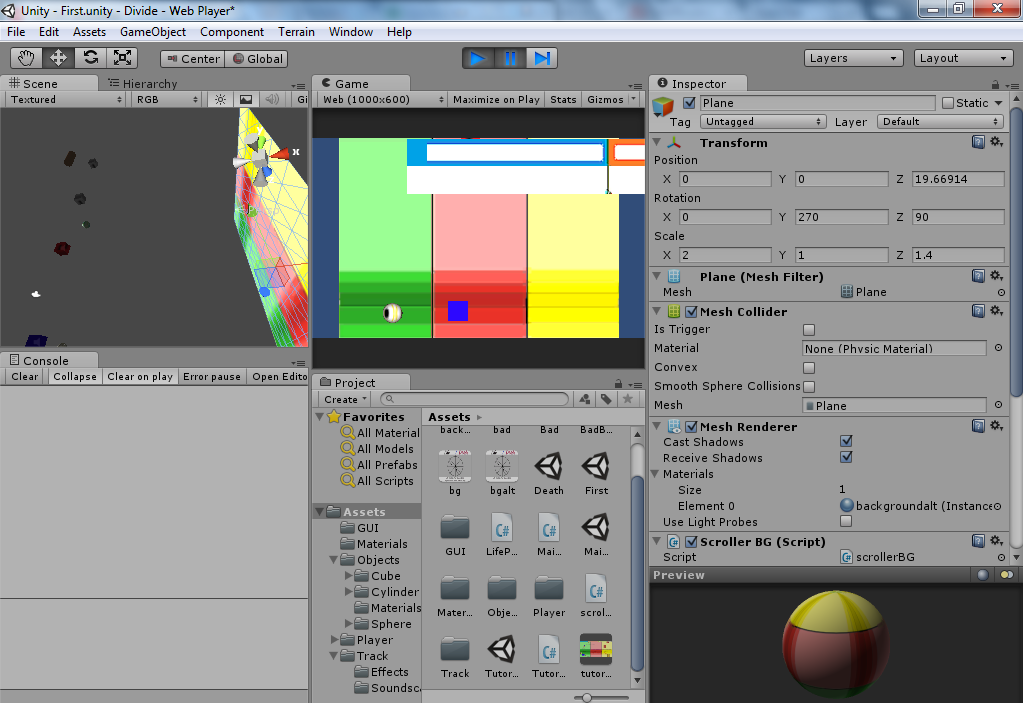This screenshot has width=1023, height=703.
Task: Click Maximize on Play button
Action: [x=496, y=100]
